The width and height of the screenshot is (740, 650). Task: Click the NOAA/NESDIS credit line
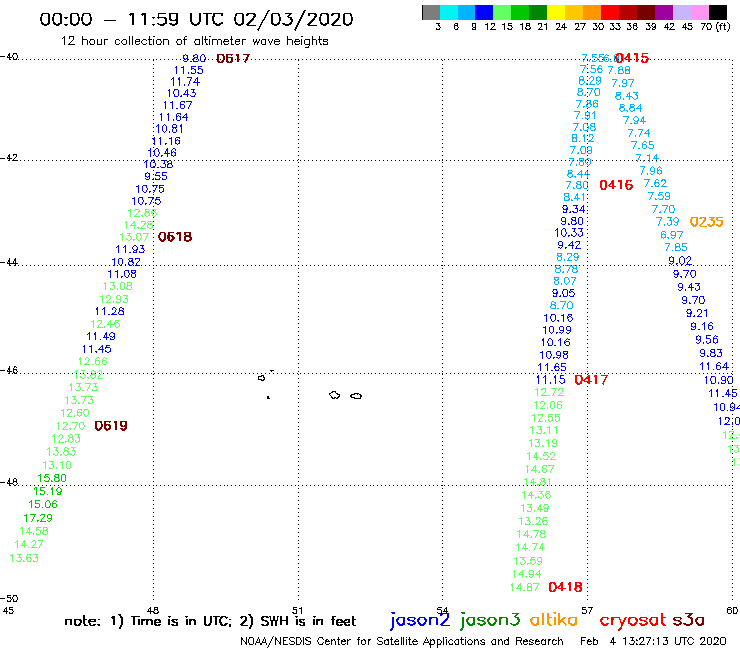point(402,641)
